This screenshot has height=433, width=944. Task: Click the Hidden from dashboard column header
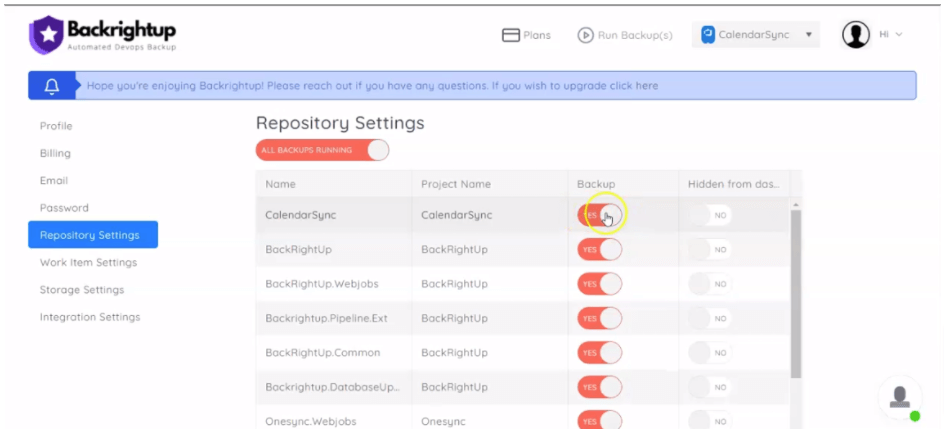(734, 184)
